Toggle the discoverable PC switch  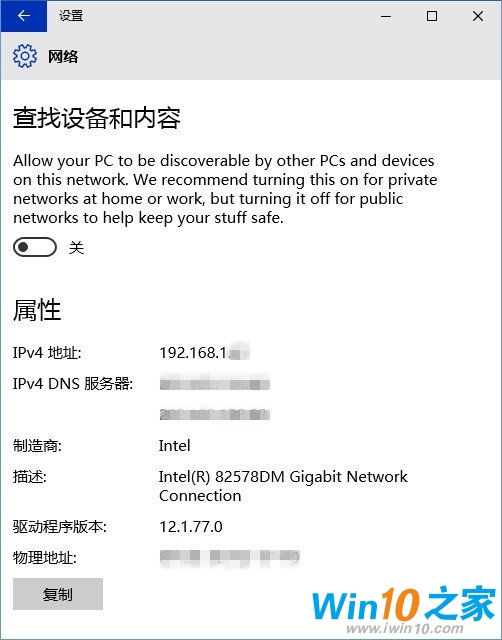[35, 247]
